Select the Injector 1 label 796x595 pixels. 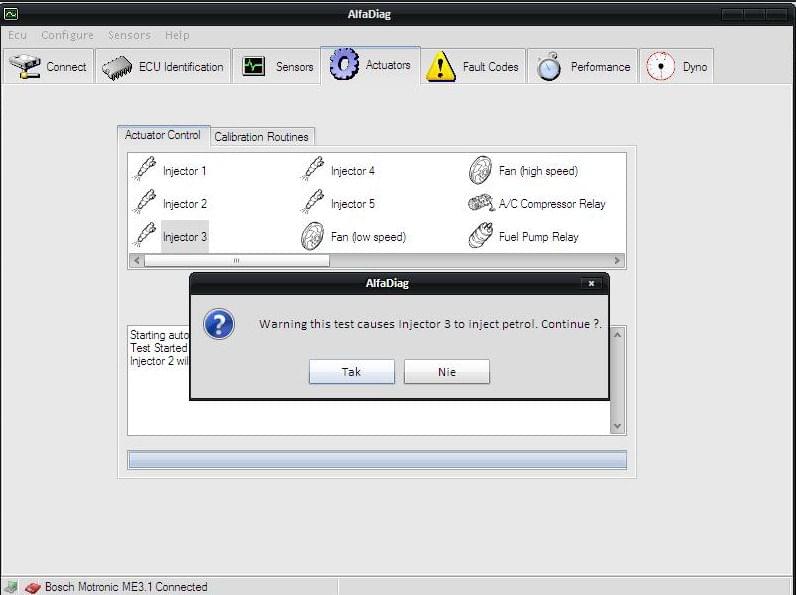tap(185, 171)
